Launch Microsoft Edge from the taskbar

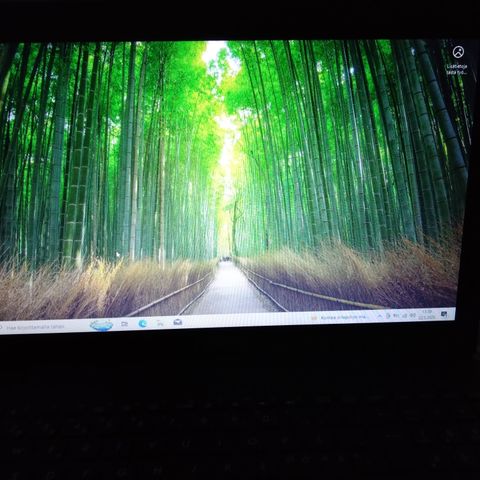click(x=143, y=323)
